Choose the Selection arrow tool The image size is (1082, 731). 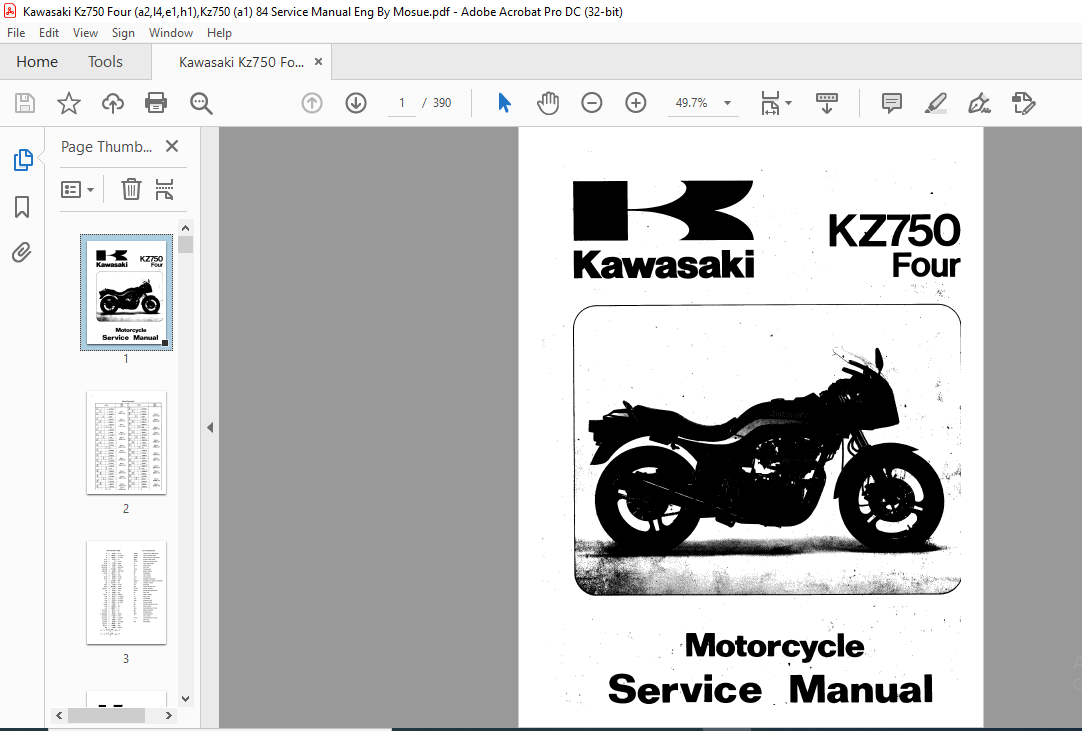point(504,104)
